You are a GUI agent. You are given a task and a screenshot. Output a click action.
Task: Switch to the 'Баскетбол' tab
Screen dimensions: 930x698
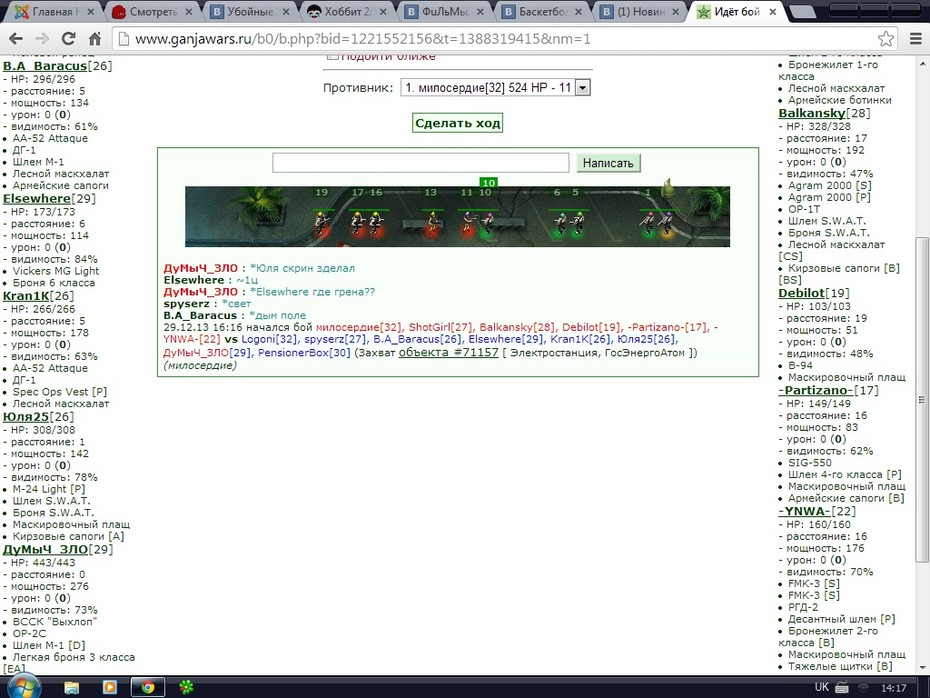(x=542, y=11)
